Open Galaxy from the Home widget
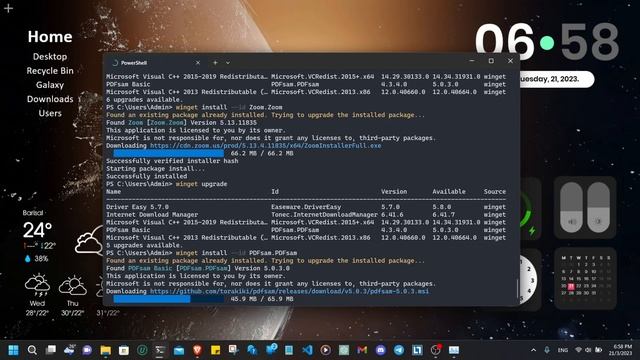 tap(50, 85)
